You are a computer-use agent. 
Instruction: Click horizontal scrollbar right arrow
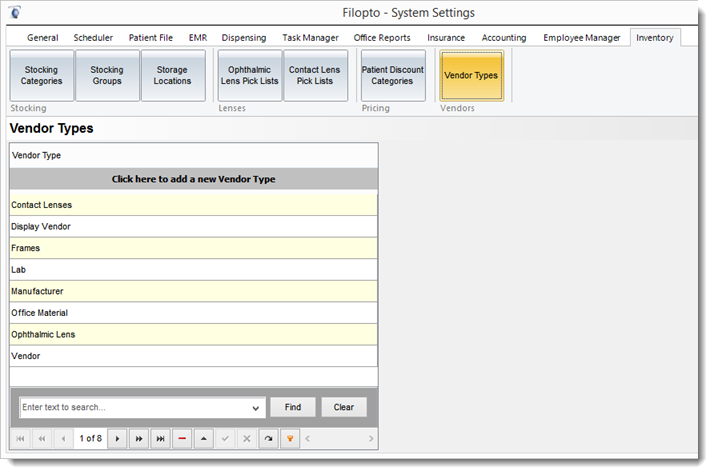(371, 439)
